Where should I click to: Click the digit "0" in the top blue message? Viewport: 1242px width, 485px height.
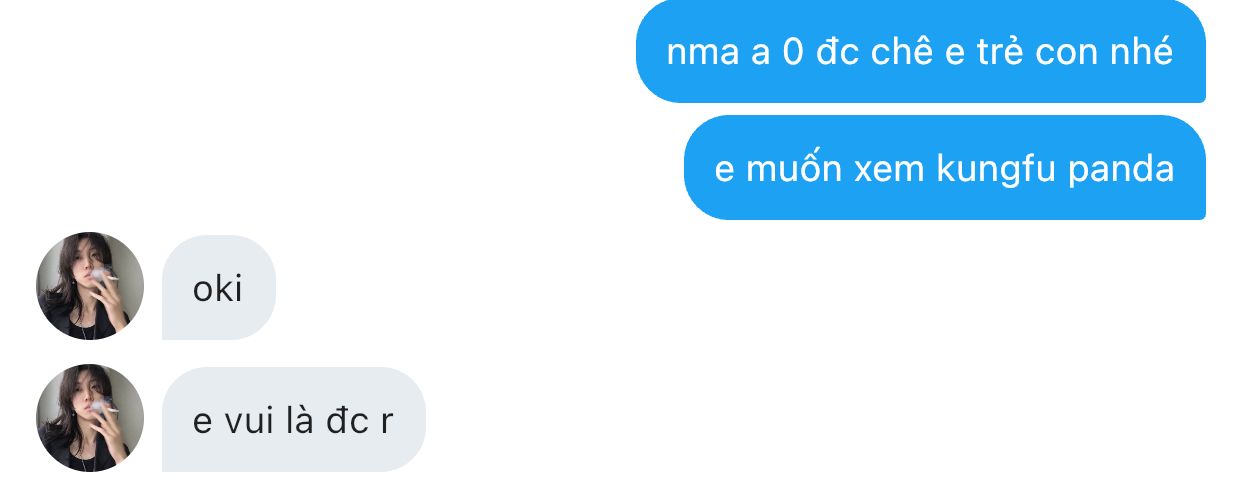793,52
